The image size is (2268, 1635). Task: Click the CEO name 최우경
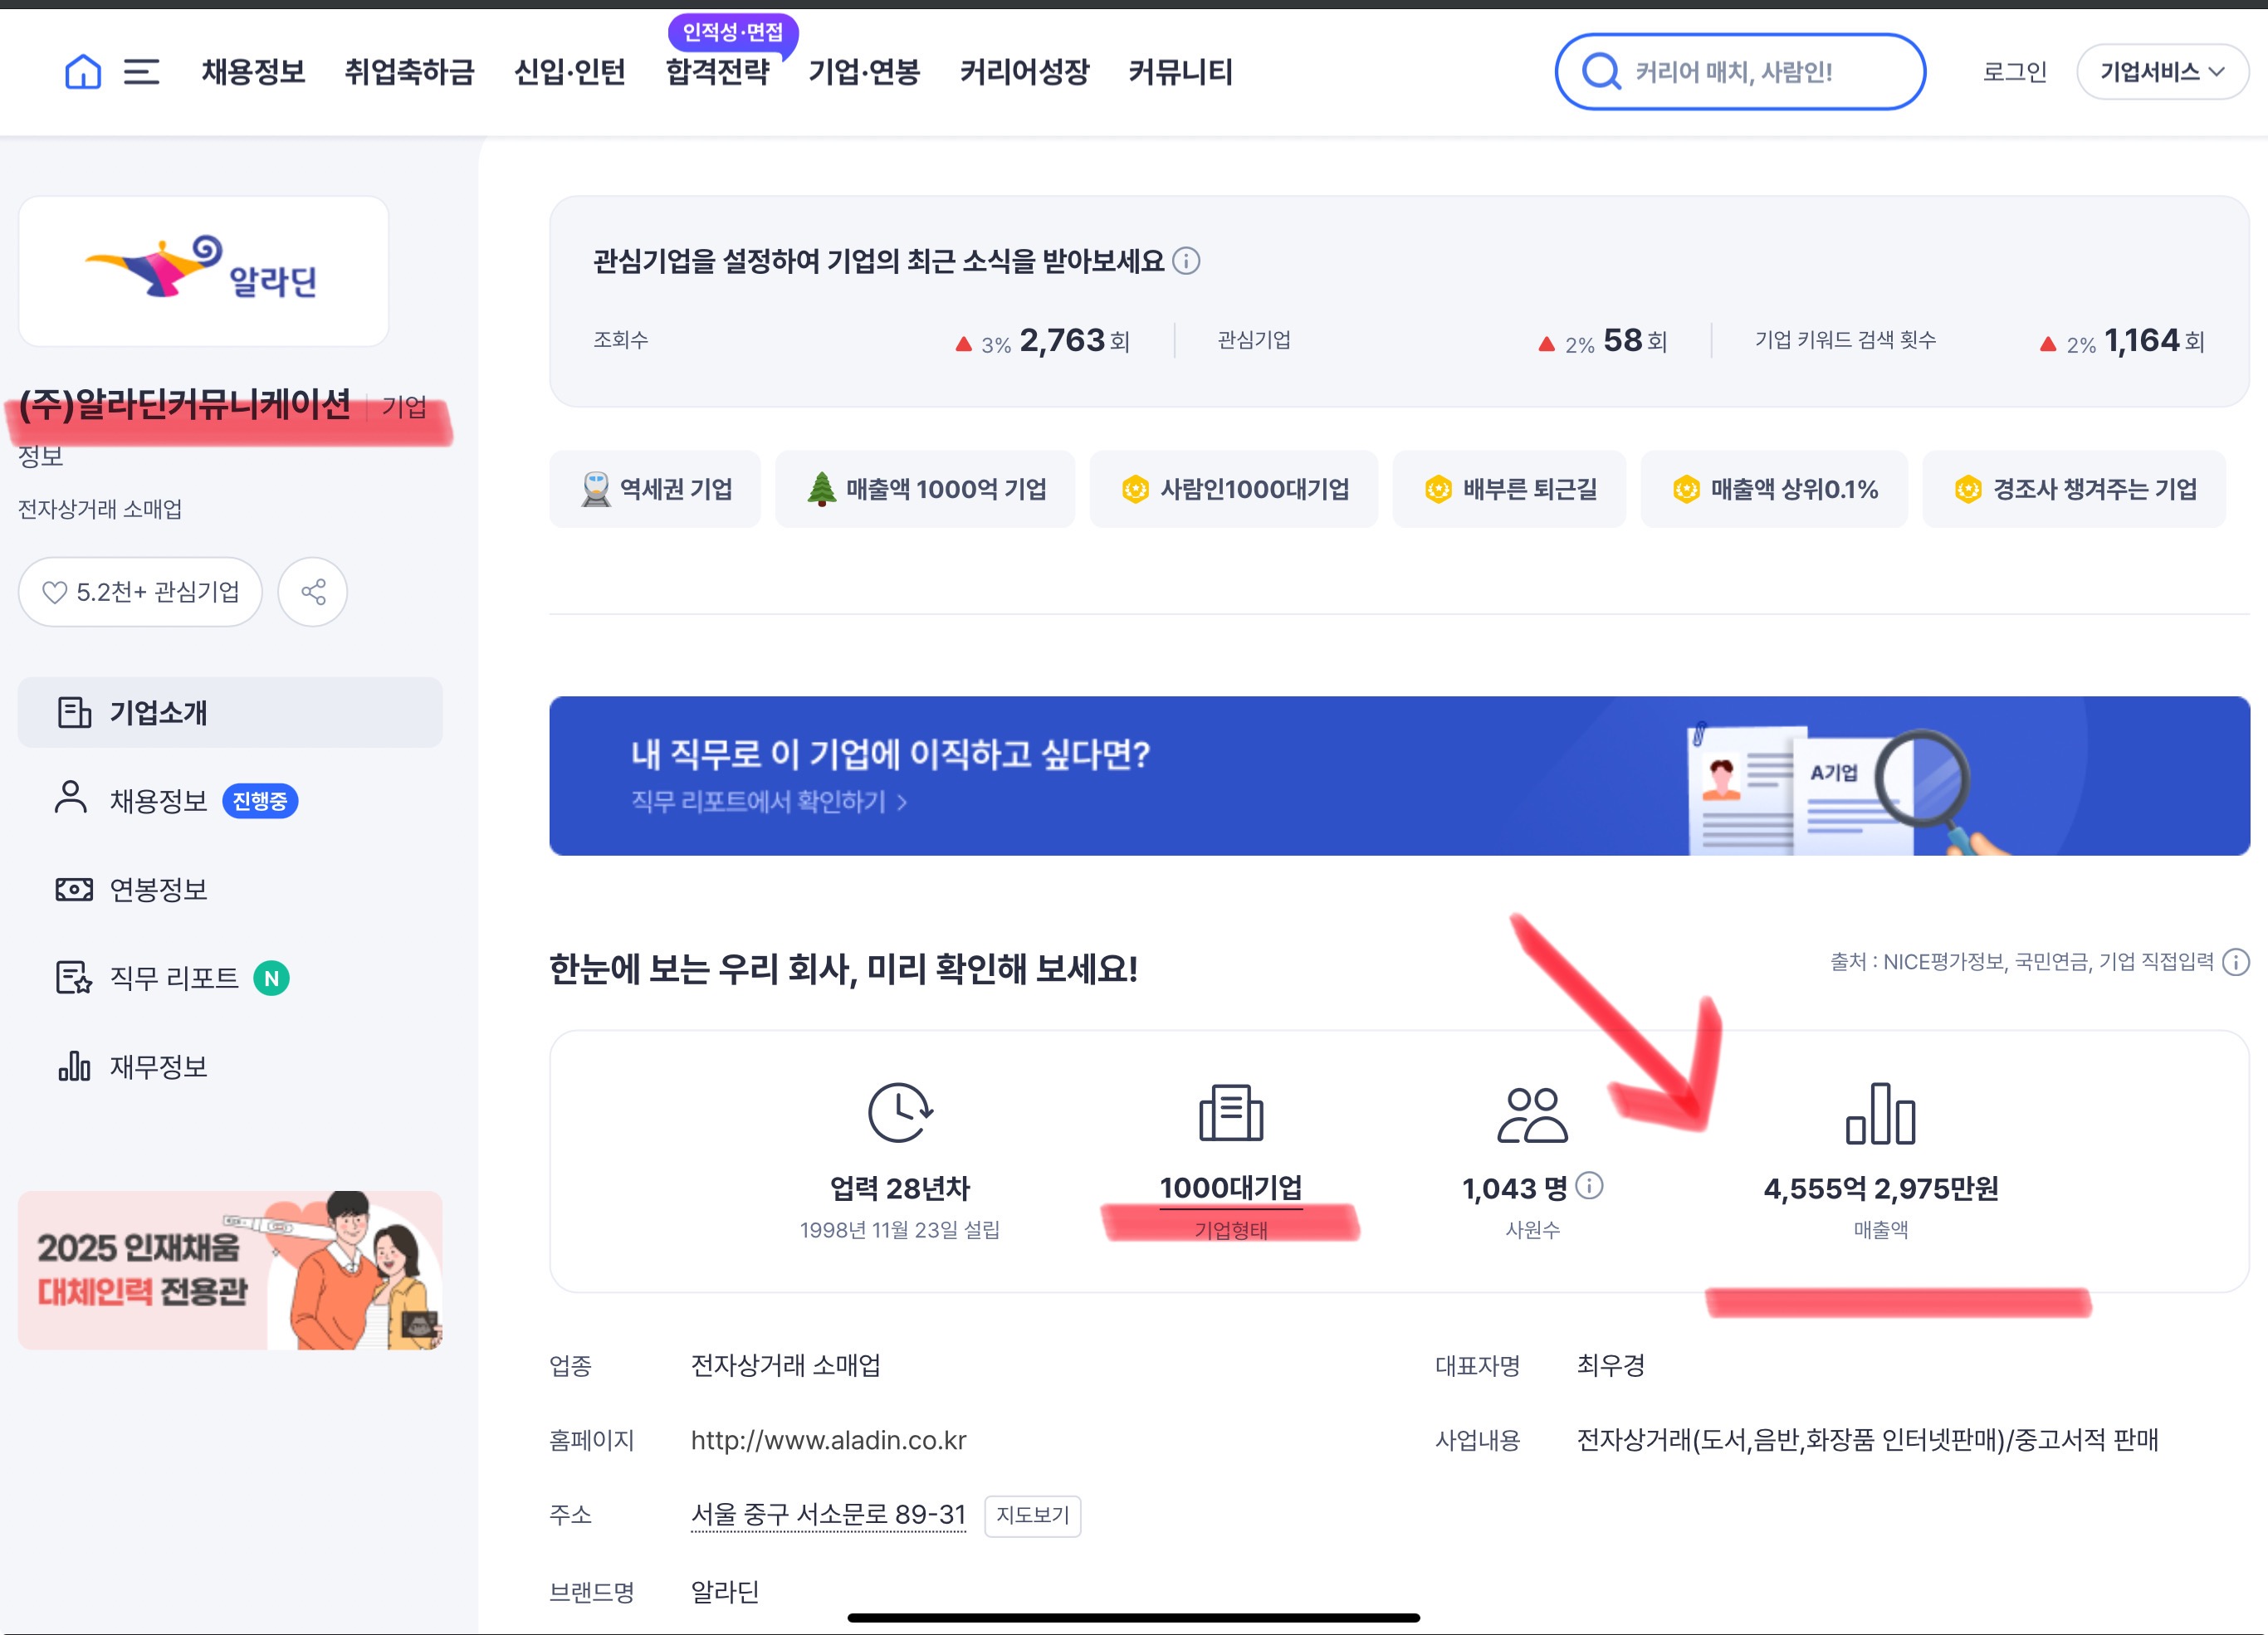click(1610, 1365)
